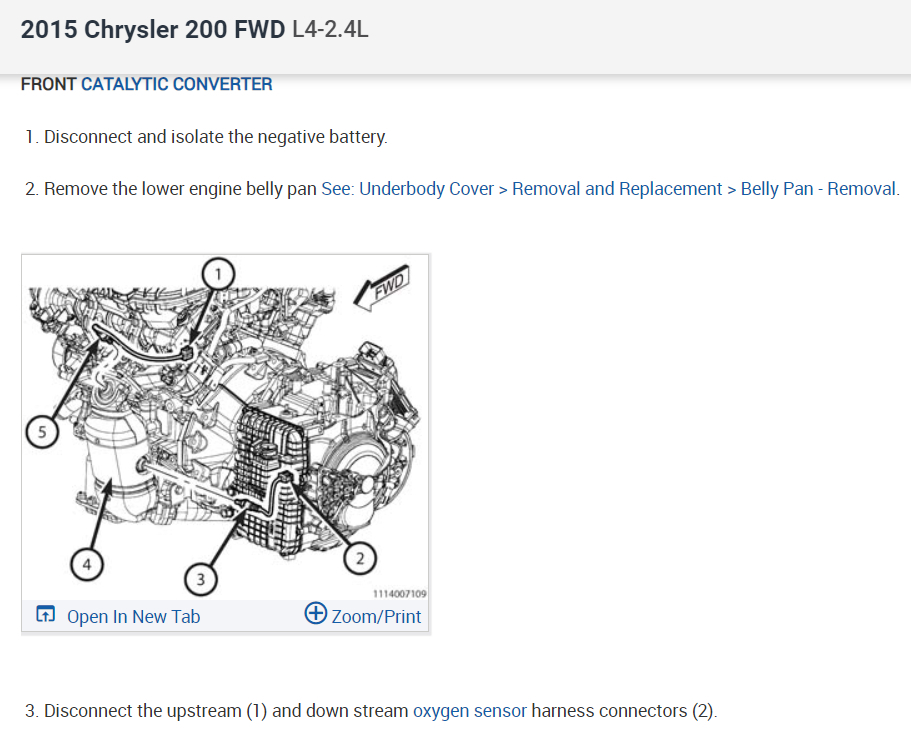Click the Zoom/Print label

(376, 617)
